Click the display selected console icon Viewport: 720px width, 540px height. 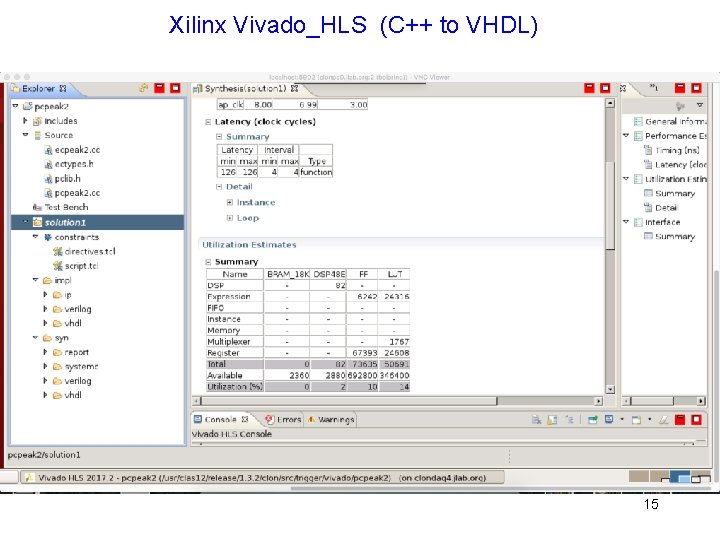click(609, 419)
